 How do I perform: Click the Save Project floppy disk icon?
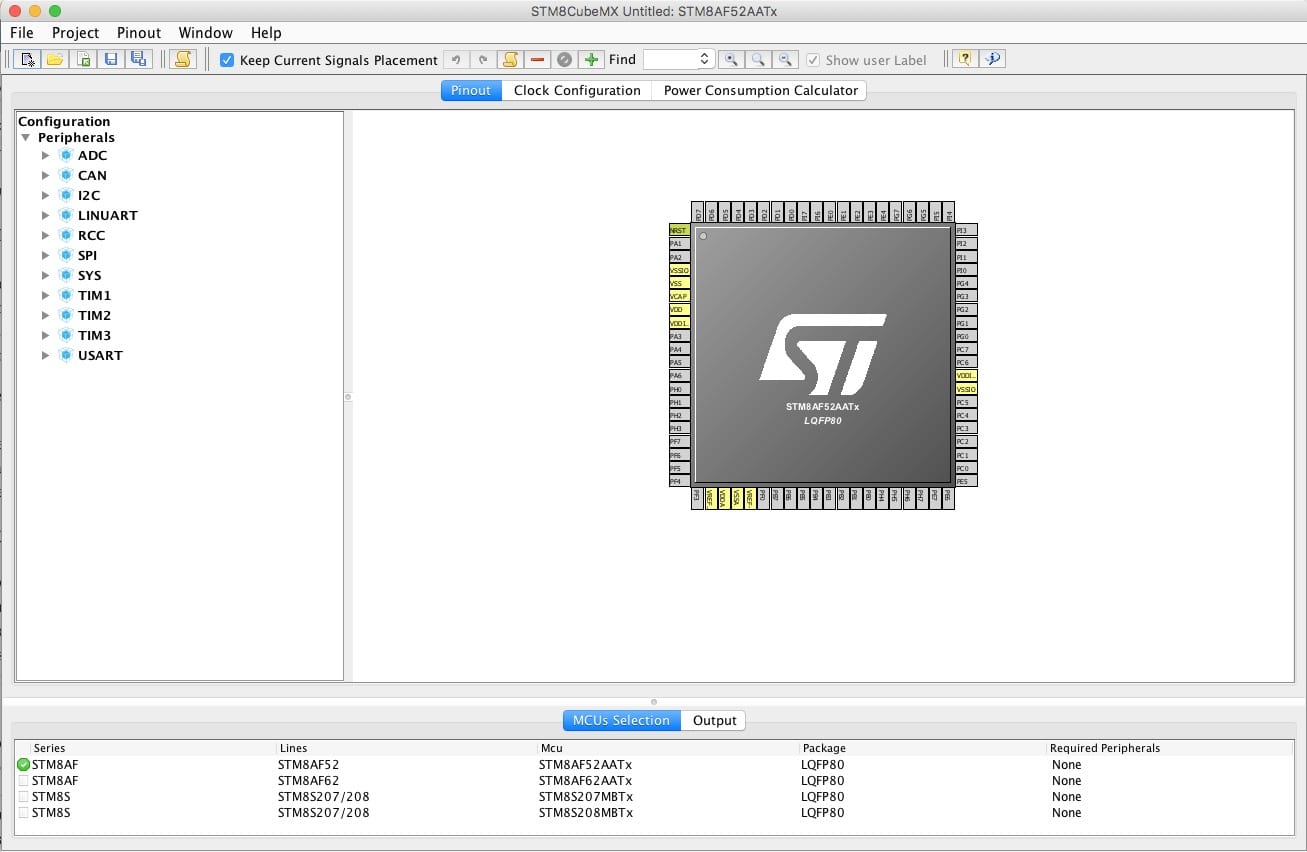click(111, 60)
